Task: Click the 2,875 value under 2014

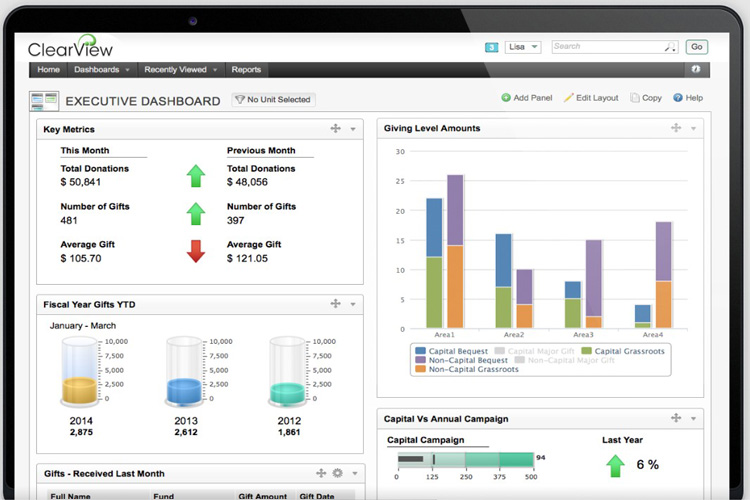Action: coord(81,432)
